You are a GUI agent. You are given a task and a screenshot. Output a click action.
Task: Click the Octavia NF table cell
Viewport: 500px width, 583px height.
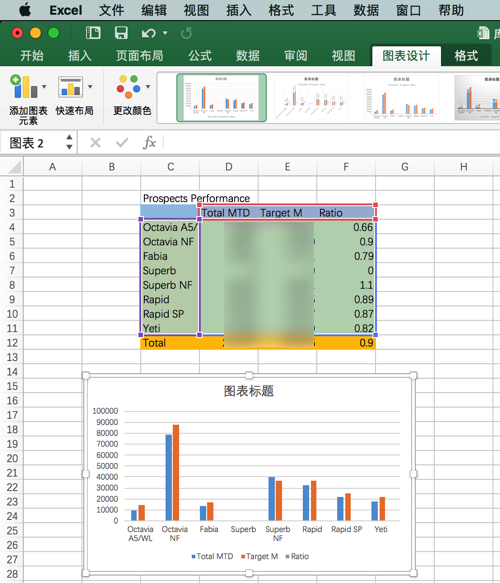170,242
